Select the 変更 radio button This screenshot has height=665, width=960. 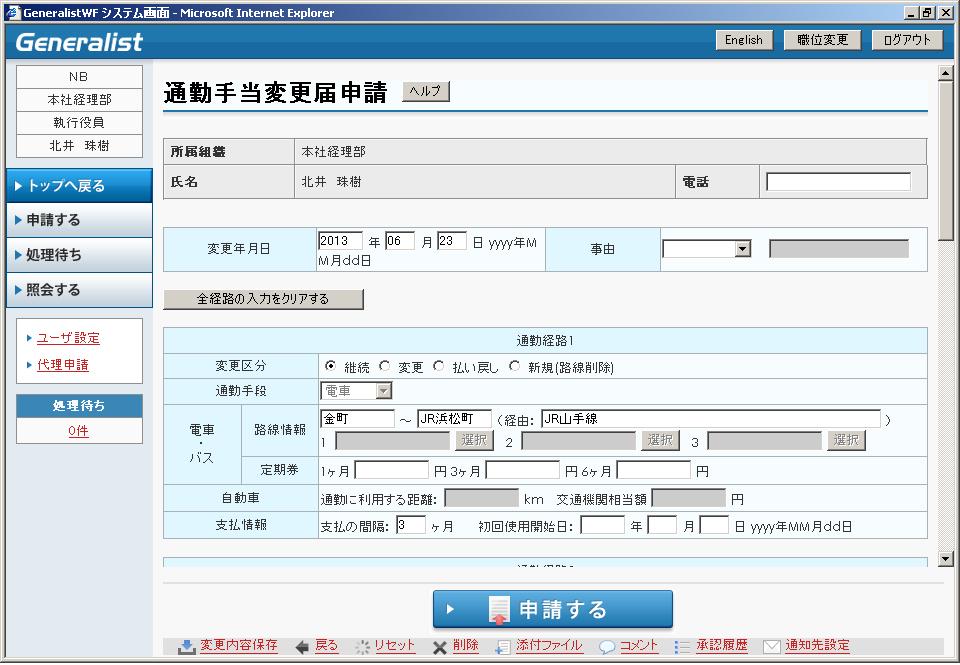coord(385,366)
